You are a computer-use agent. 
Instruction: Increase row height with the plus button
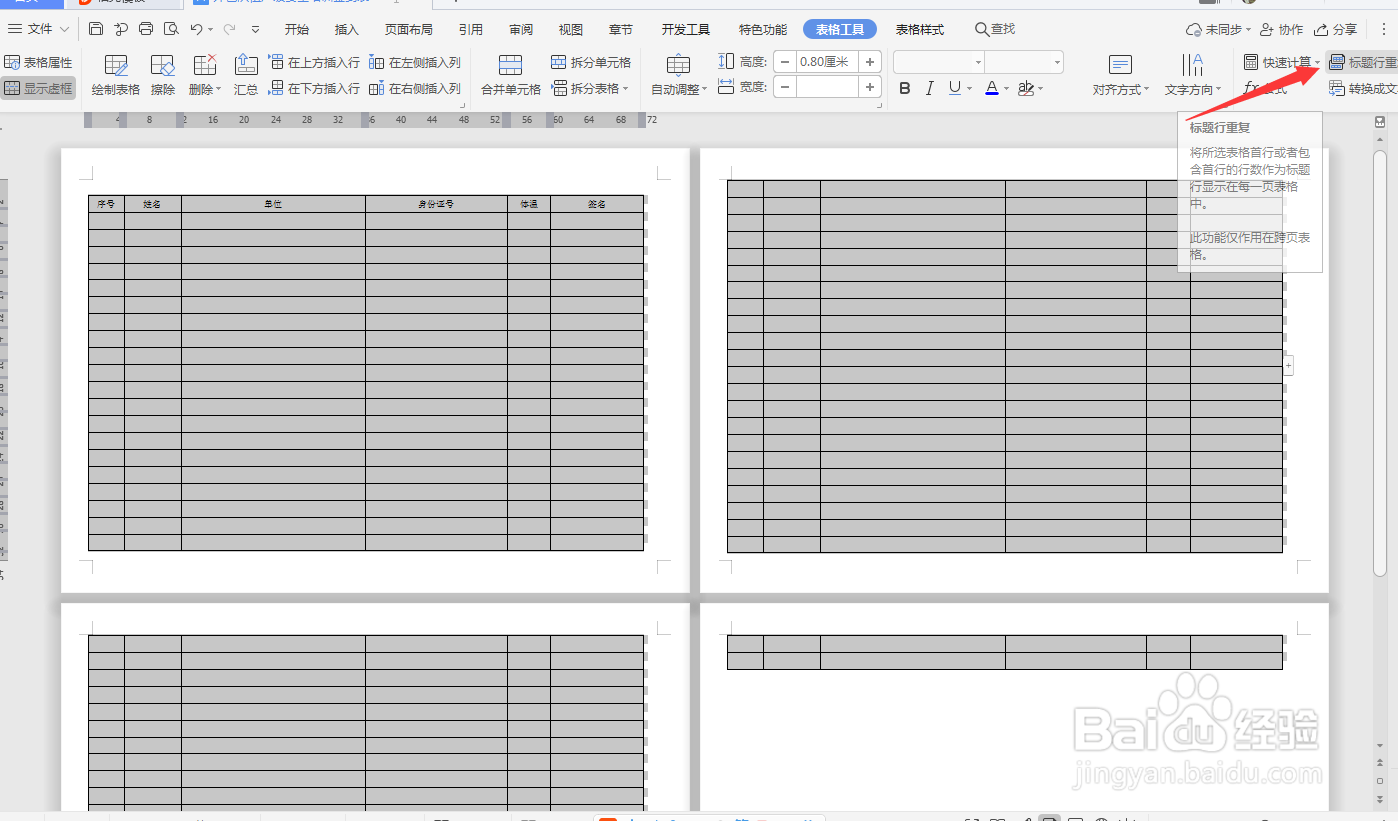pyautogui.click(x=870, y=62)
